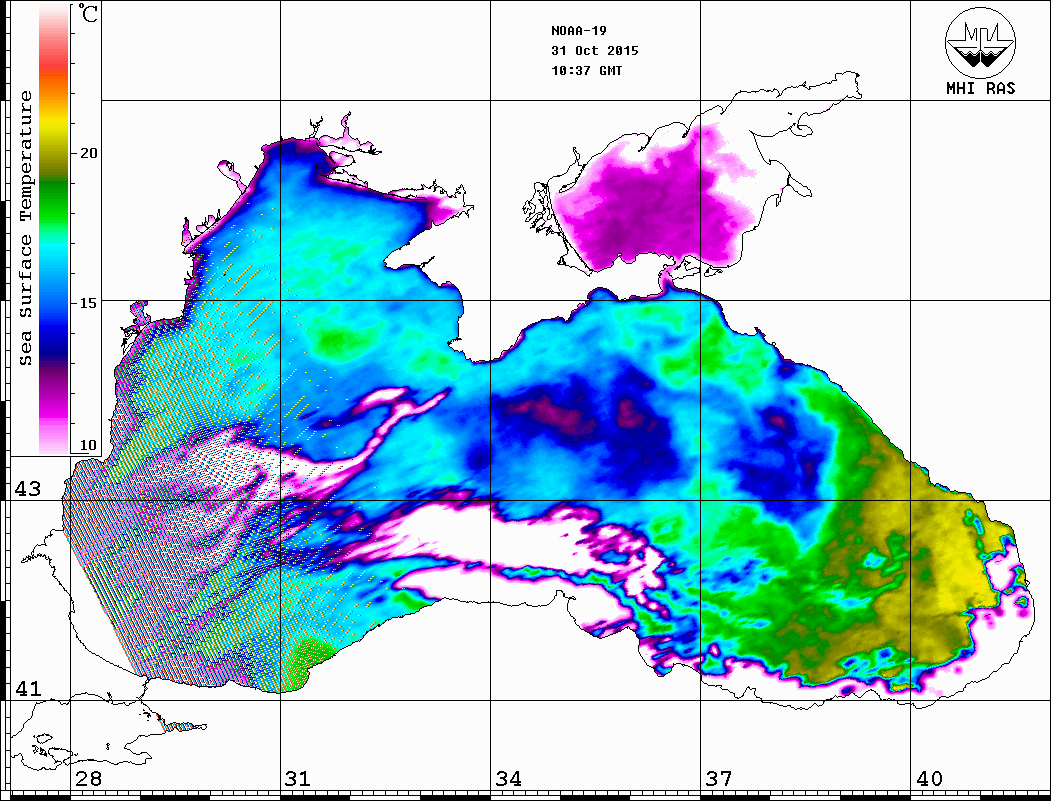This screenshot has width=1051, height=801.
Task: Click the 'MHI RAS' label text
Action: click(981, 88)
